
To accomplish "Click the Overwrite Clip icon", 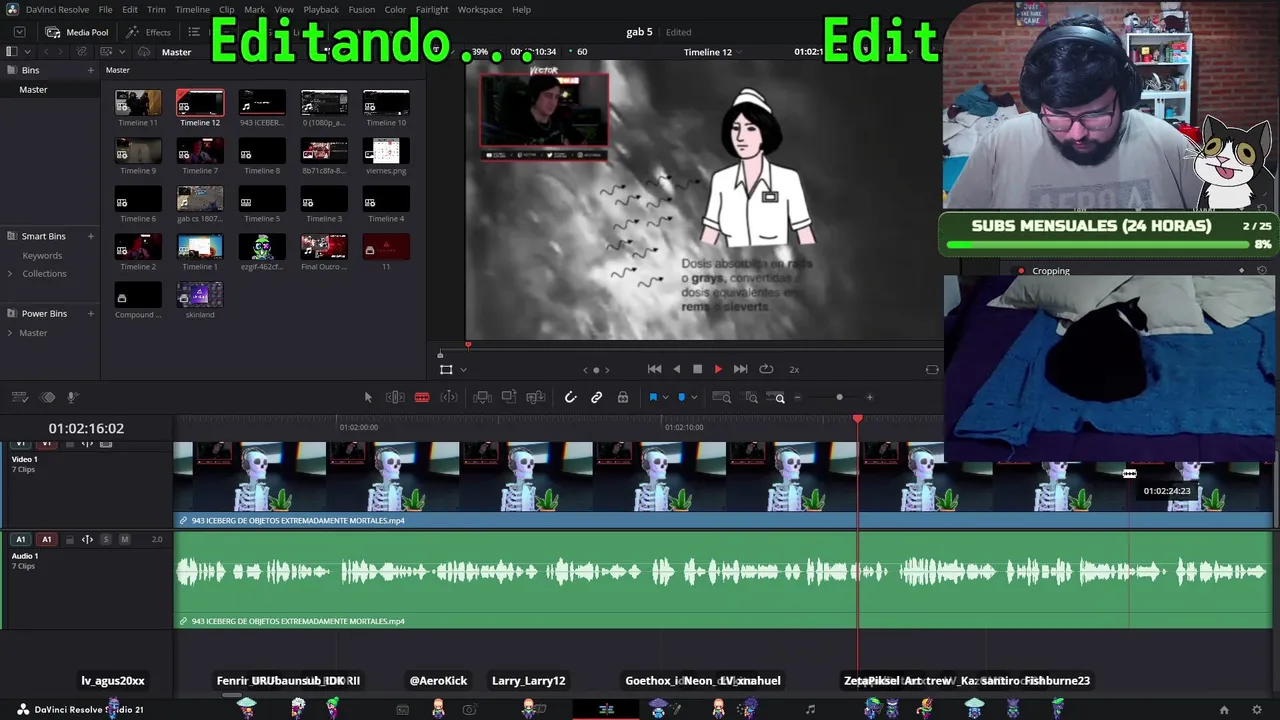I will 509,398.
